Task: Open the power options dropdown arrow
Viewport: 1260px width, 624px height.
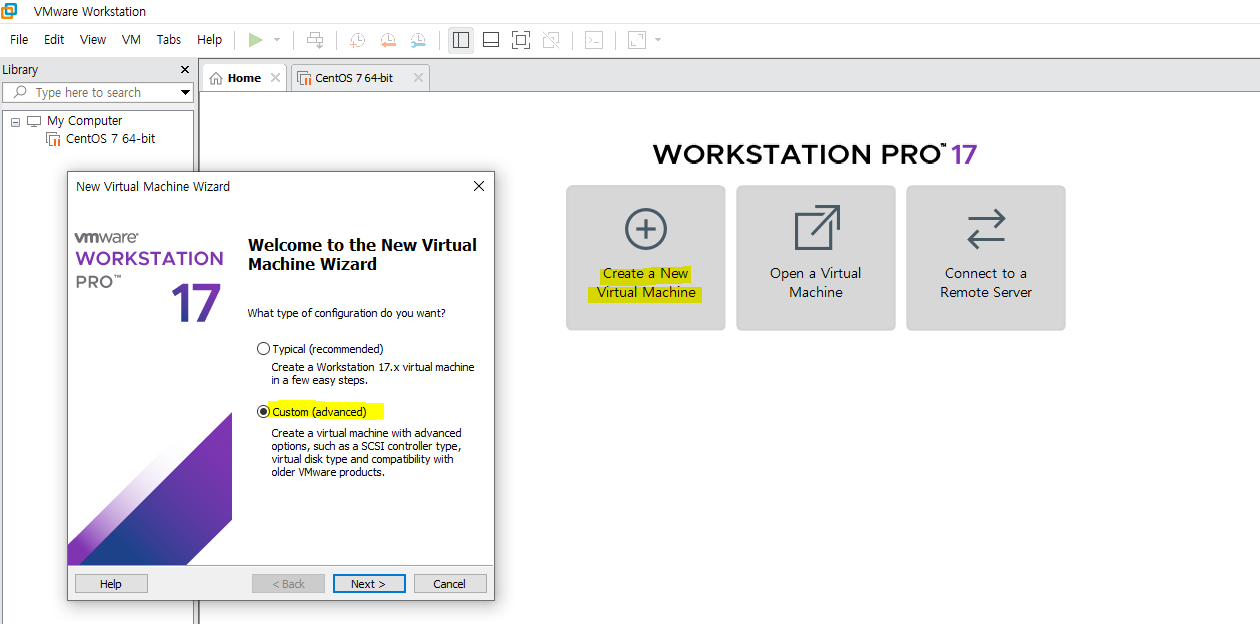Action: 277,40
